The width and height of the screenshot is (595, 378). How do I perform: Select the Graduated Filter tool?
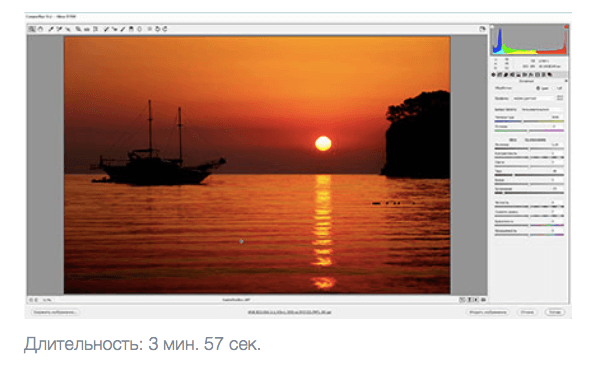point(131,29)
